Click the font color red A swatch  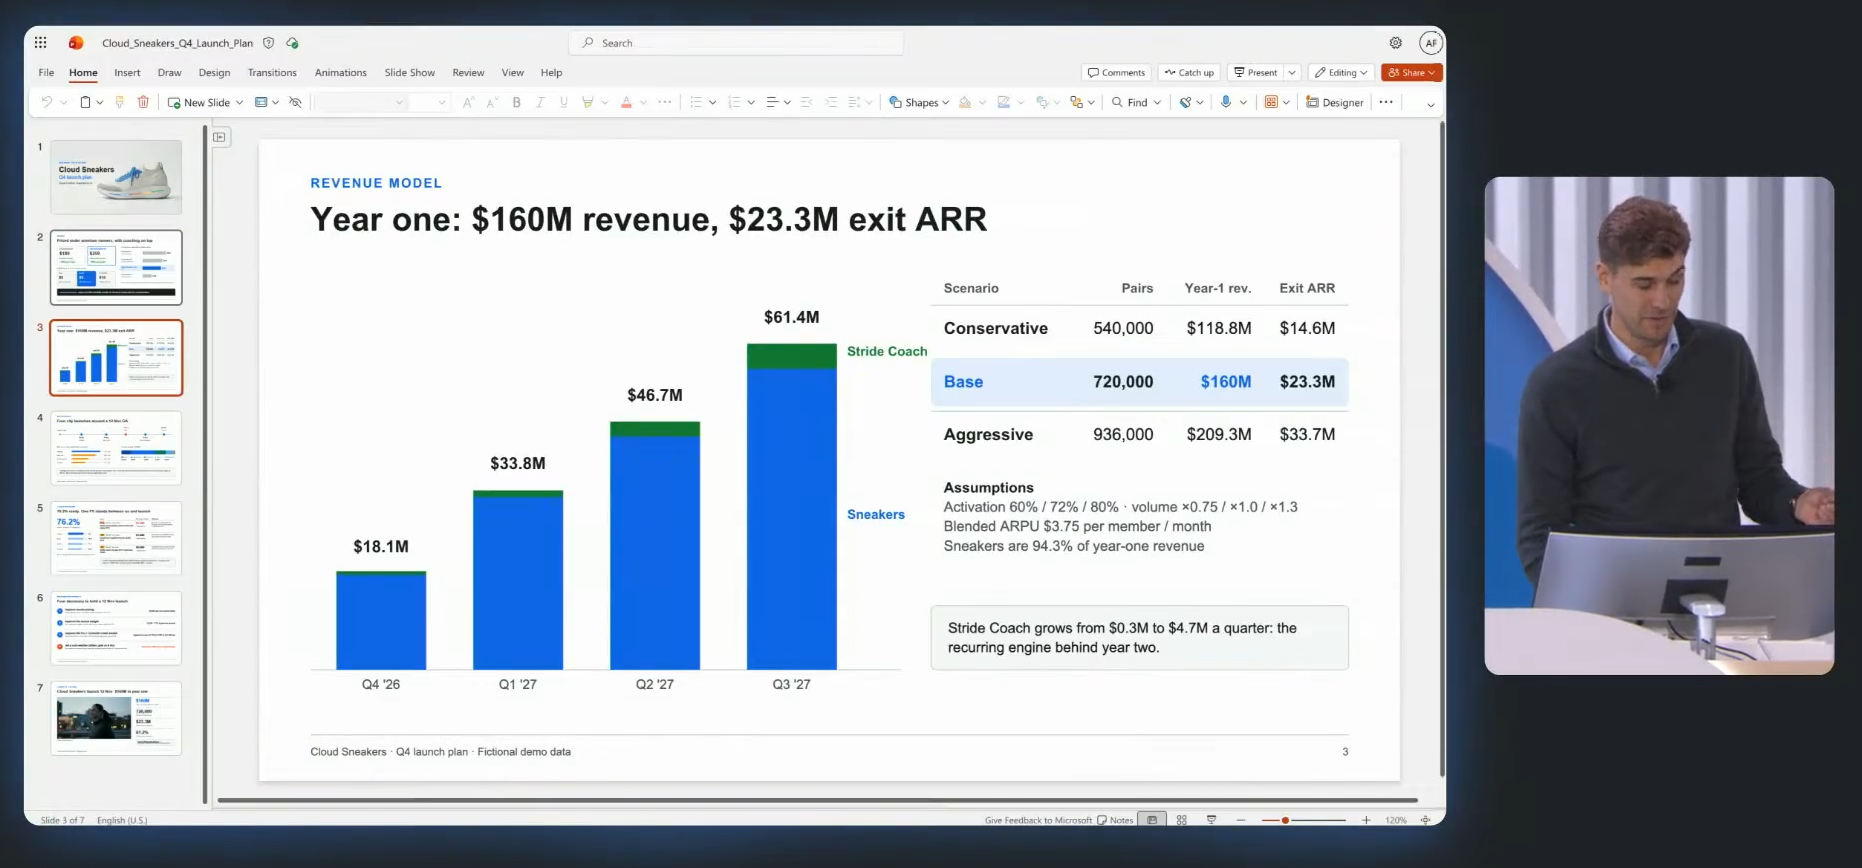[x=626, y=102]
